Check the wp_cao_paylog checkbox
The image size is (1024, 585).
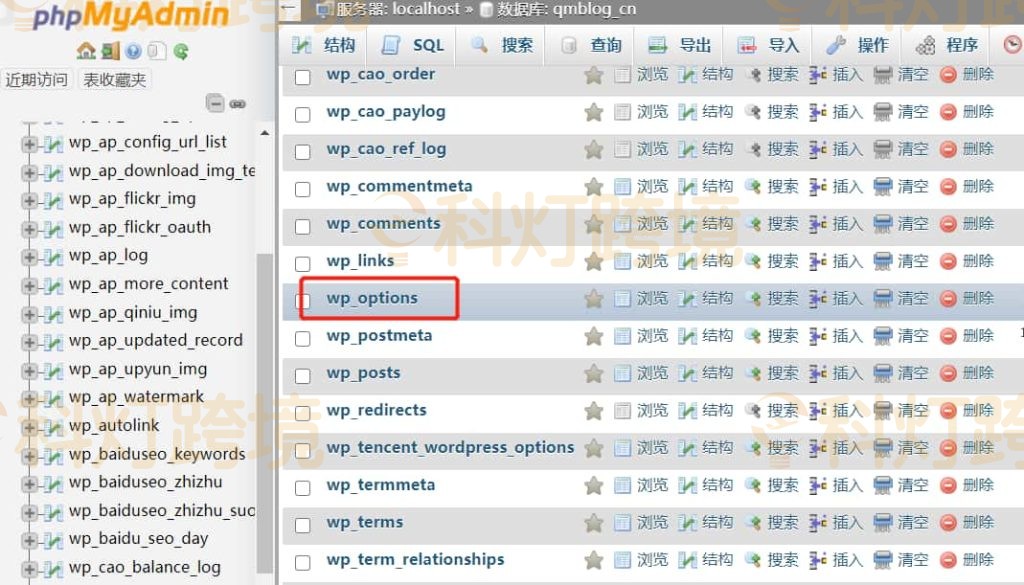click(302, 114)
